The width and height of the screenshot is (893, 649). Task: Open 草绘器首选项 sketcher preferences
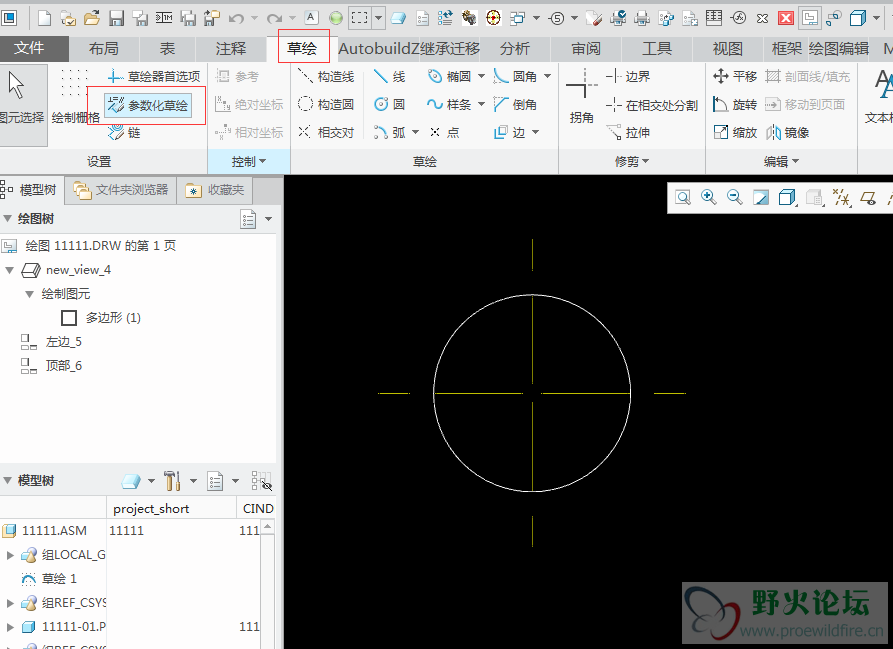coord(154,76)
